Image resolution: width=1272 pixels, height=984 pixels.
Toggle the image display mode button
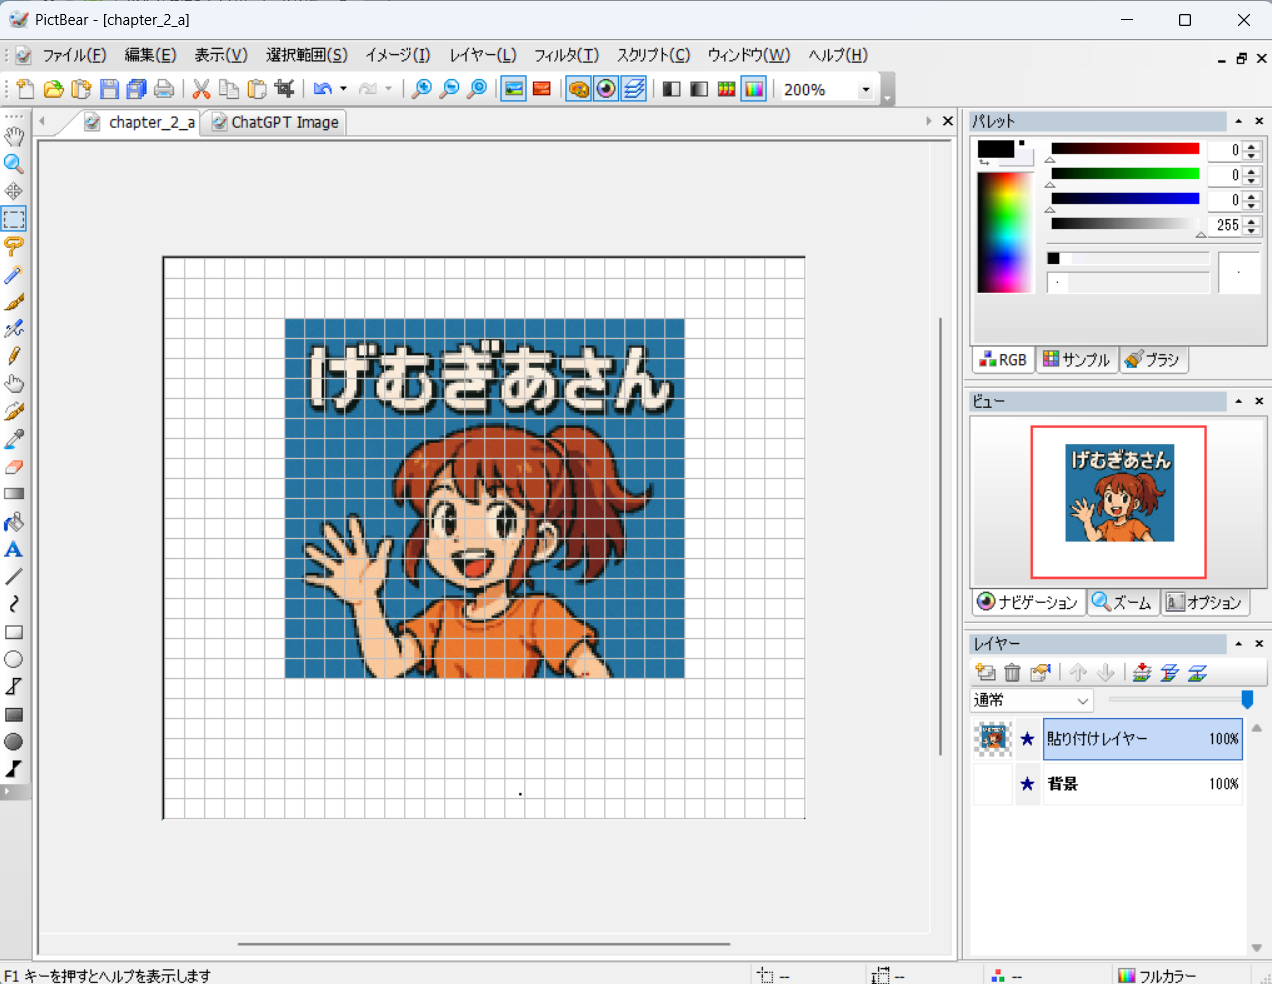pos(514,89)
